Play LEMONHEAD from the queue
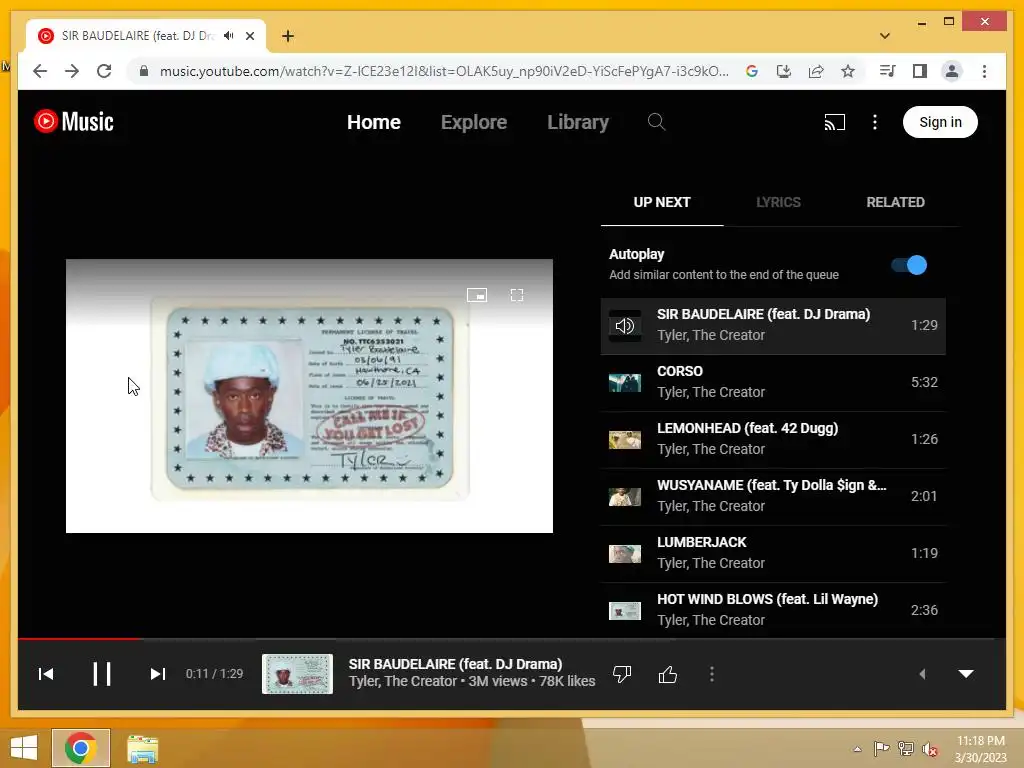This screenshot has width=1024, height=768. [x=773, y=439]
